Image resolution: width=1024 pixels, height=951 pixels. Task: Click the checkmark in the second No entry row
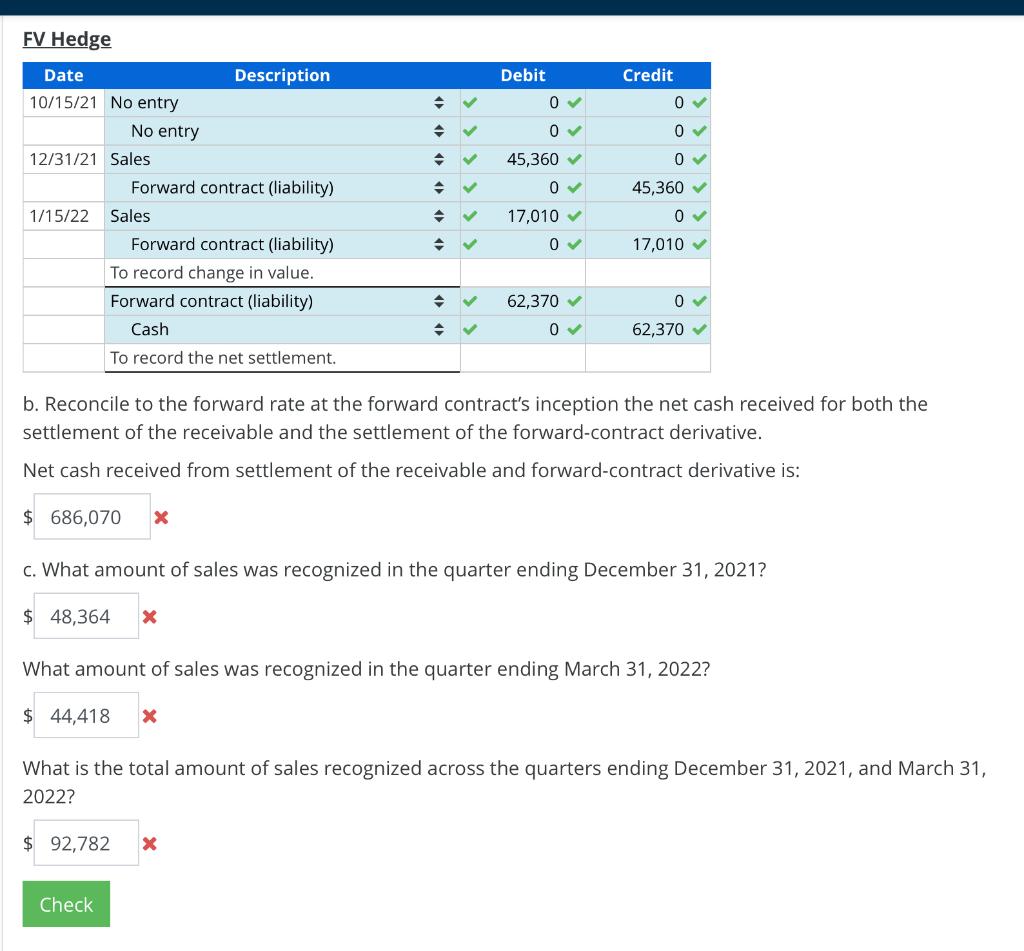(469, 131)
